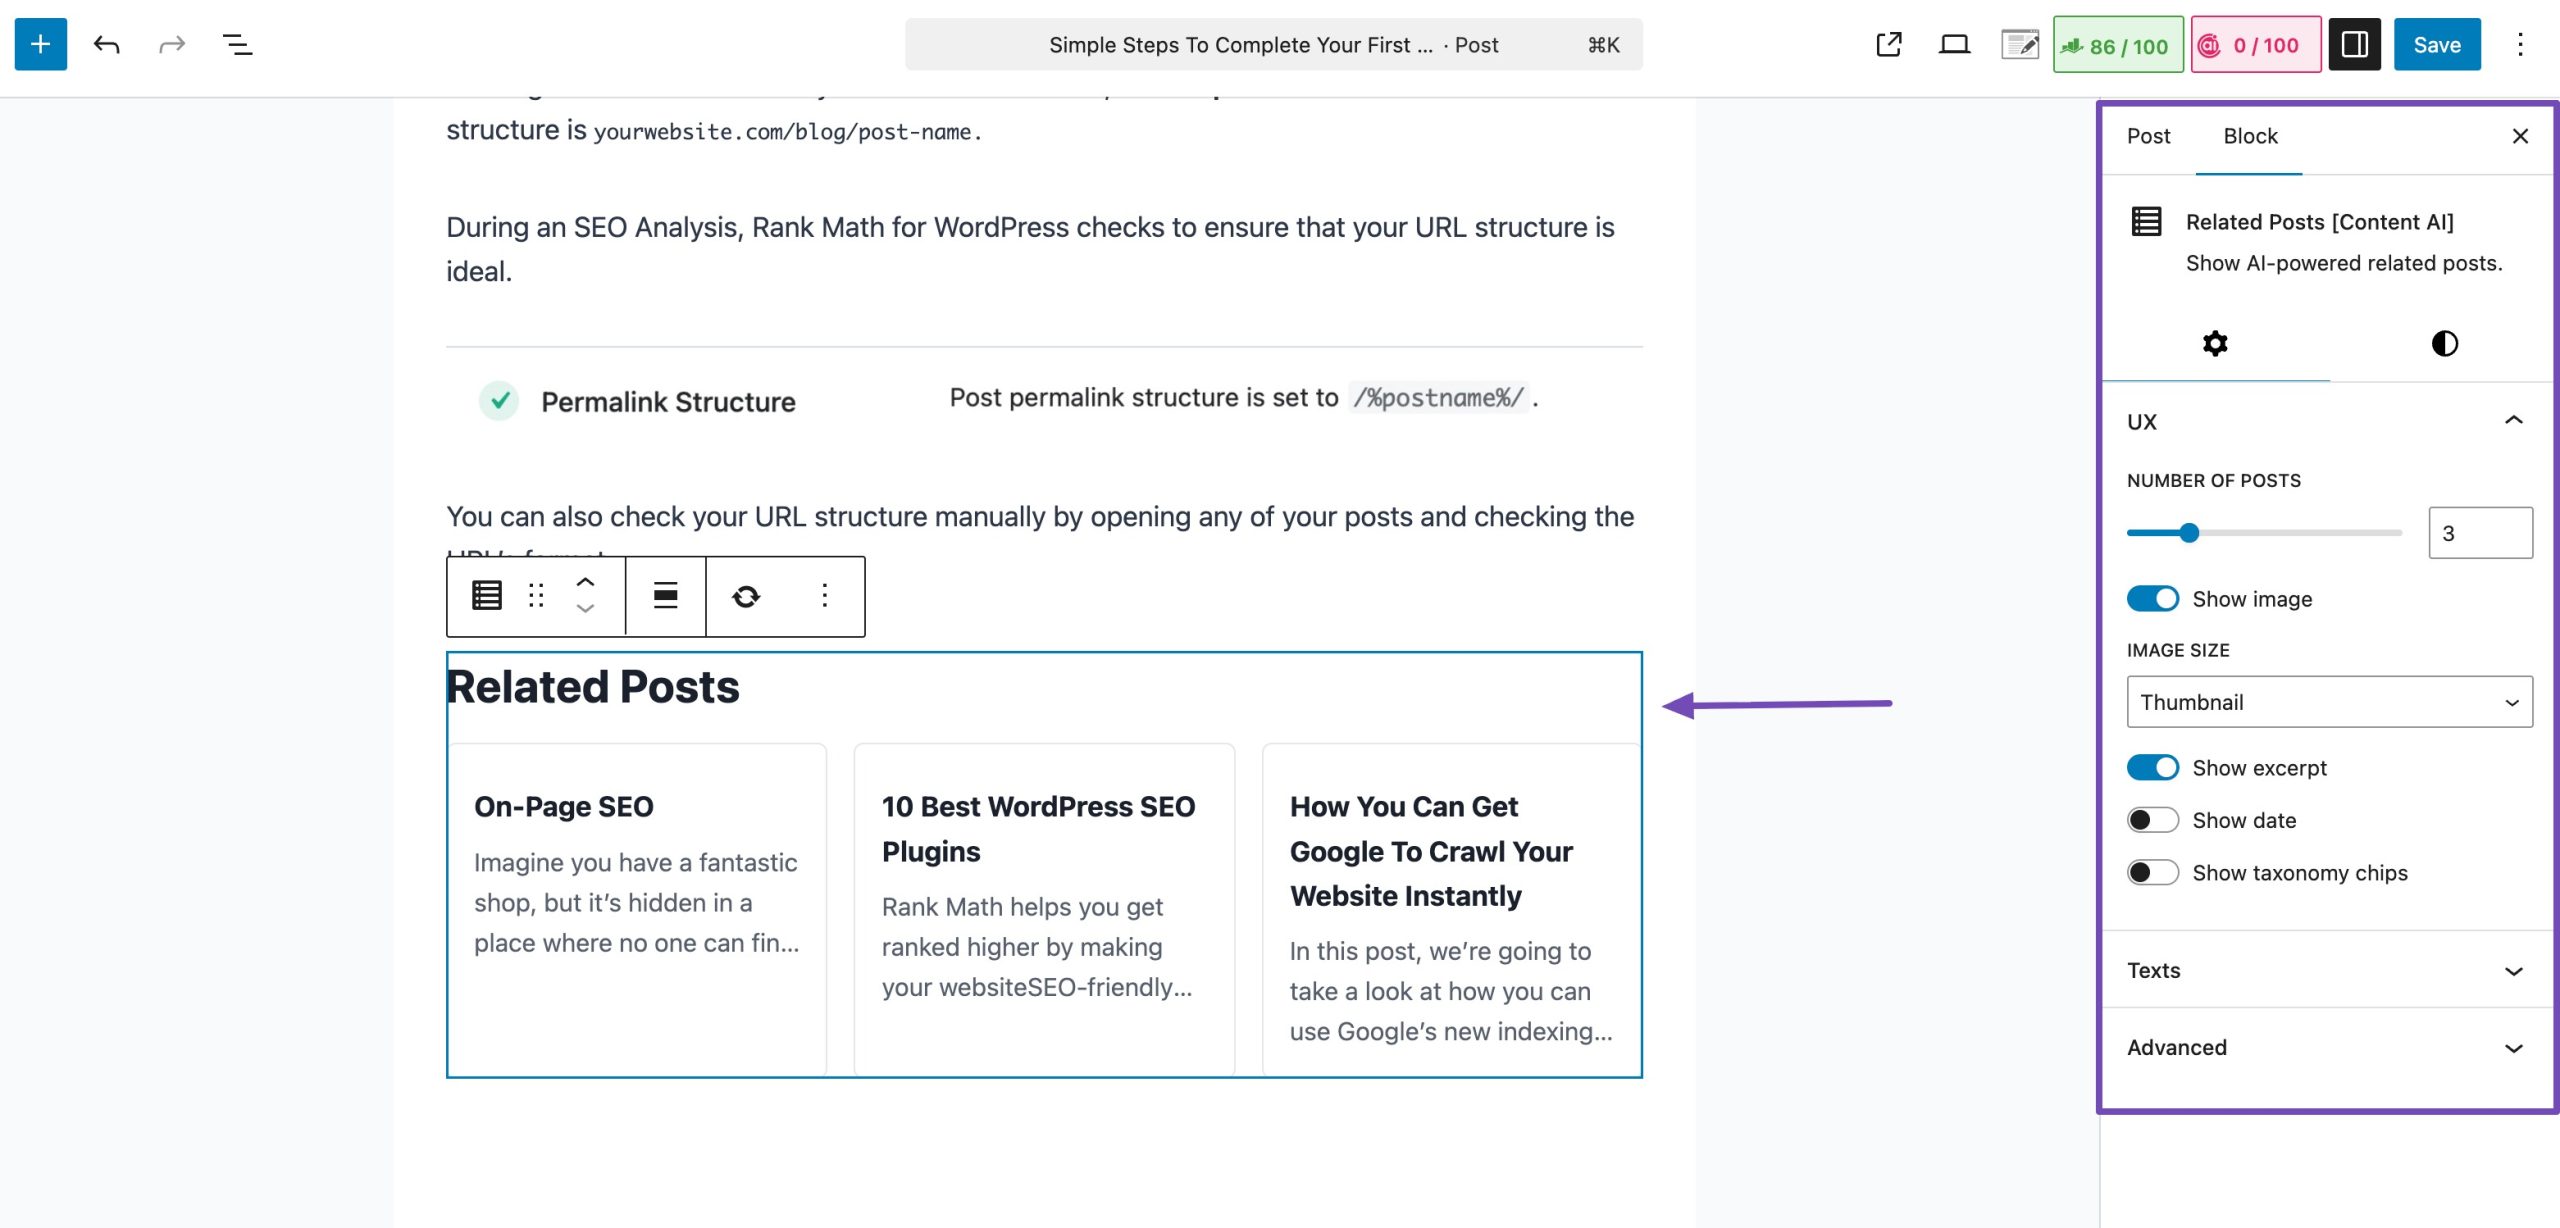Click the Save button

2436,45
